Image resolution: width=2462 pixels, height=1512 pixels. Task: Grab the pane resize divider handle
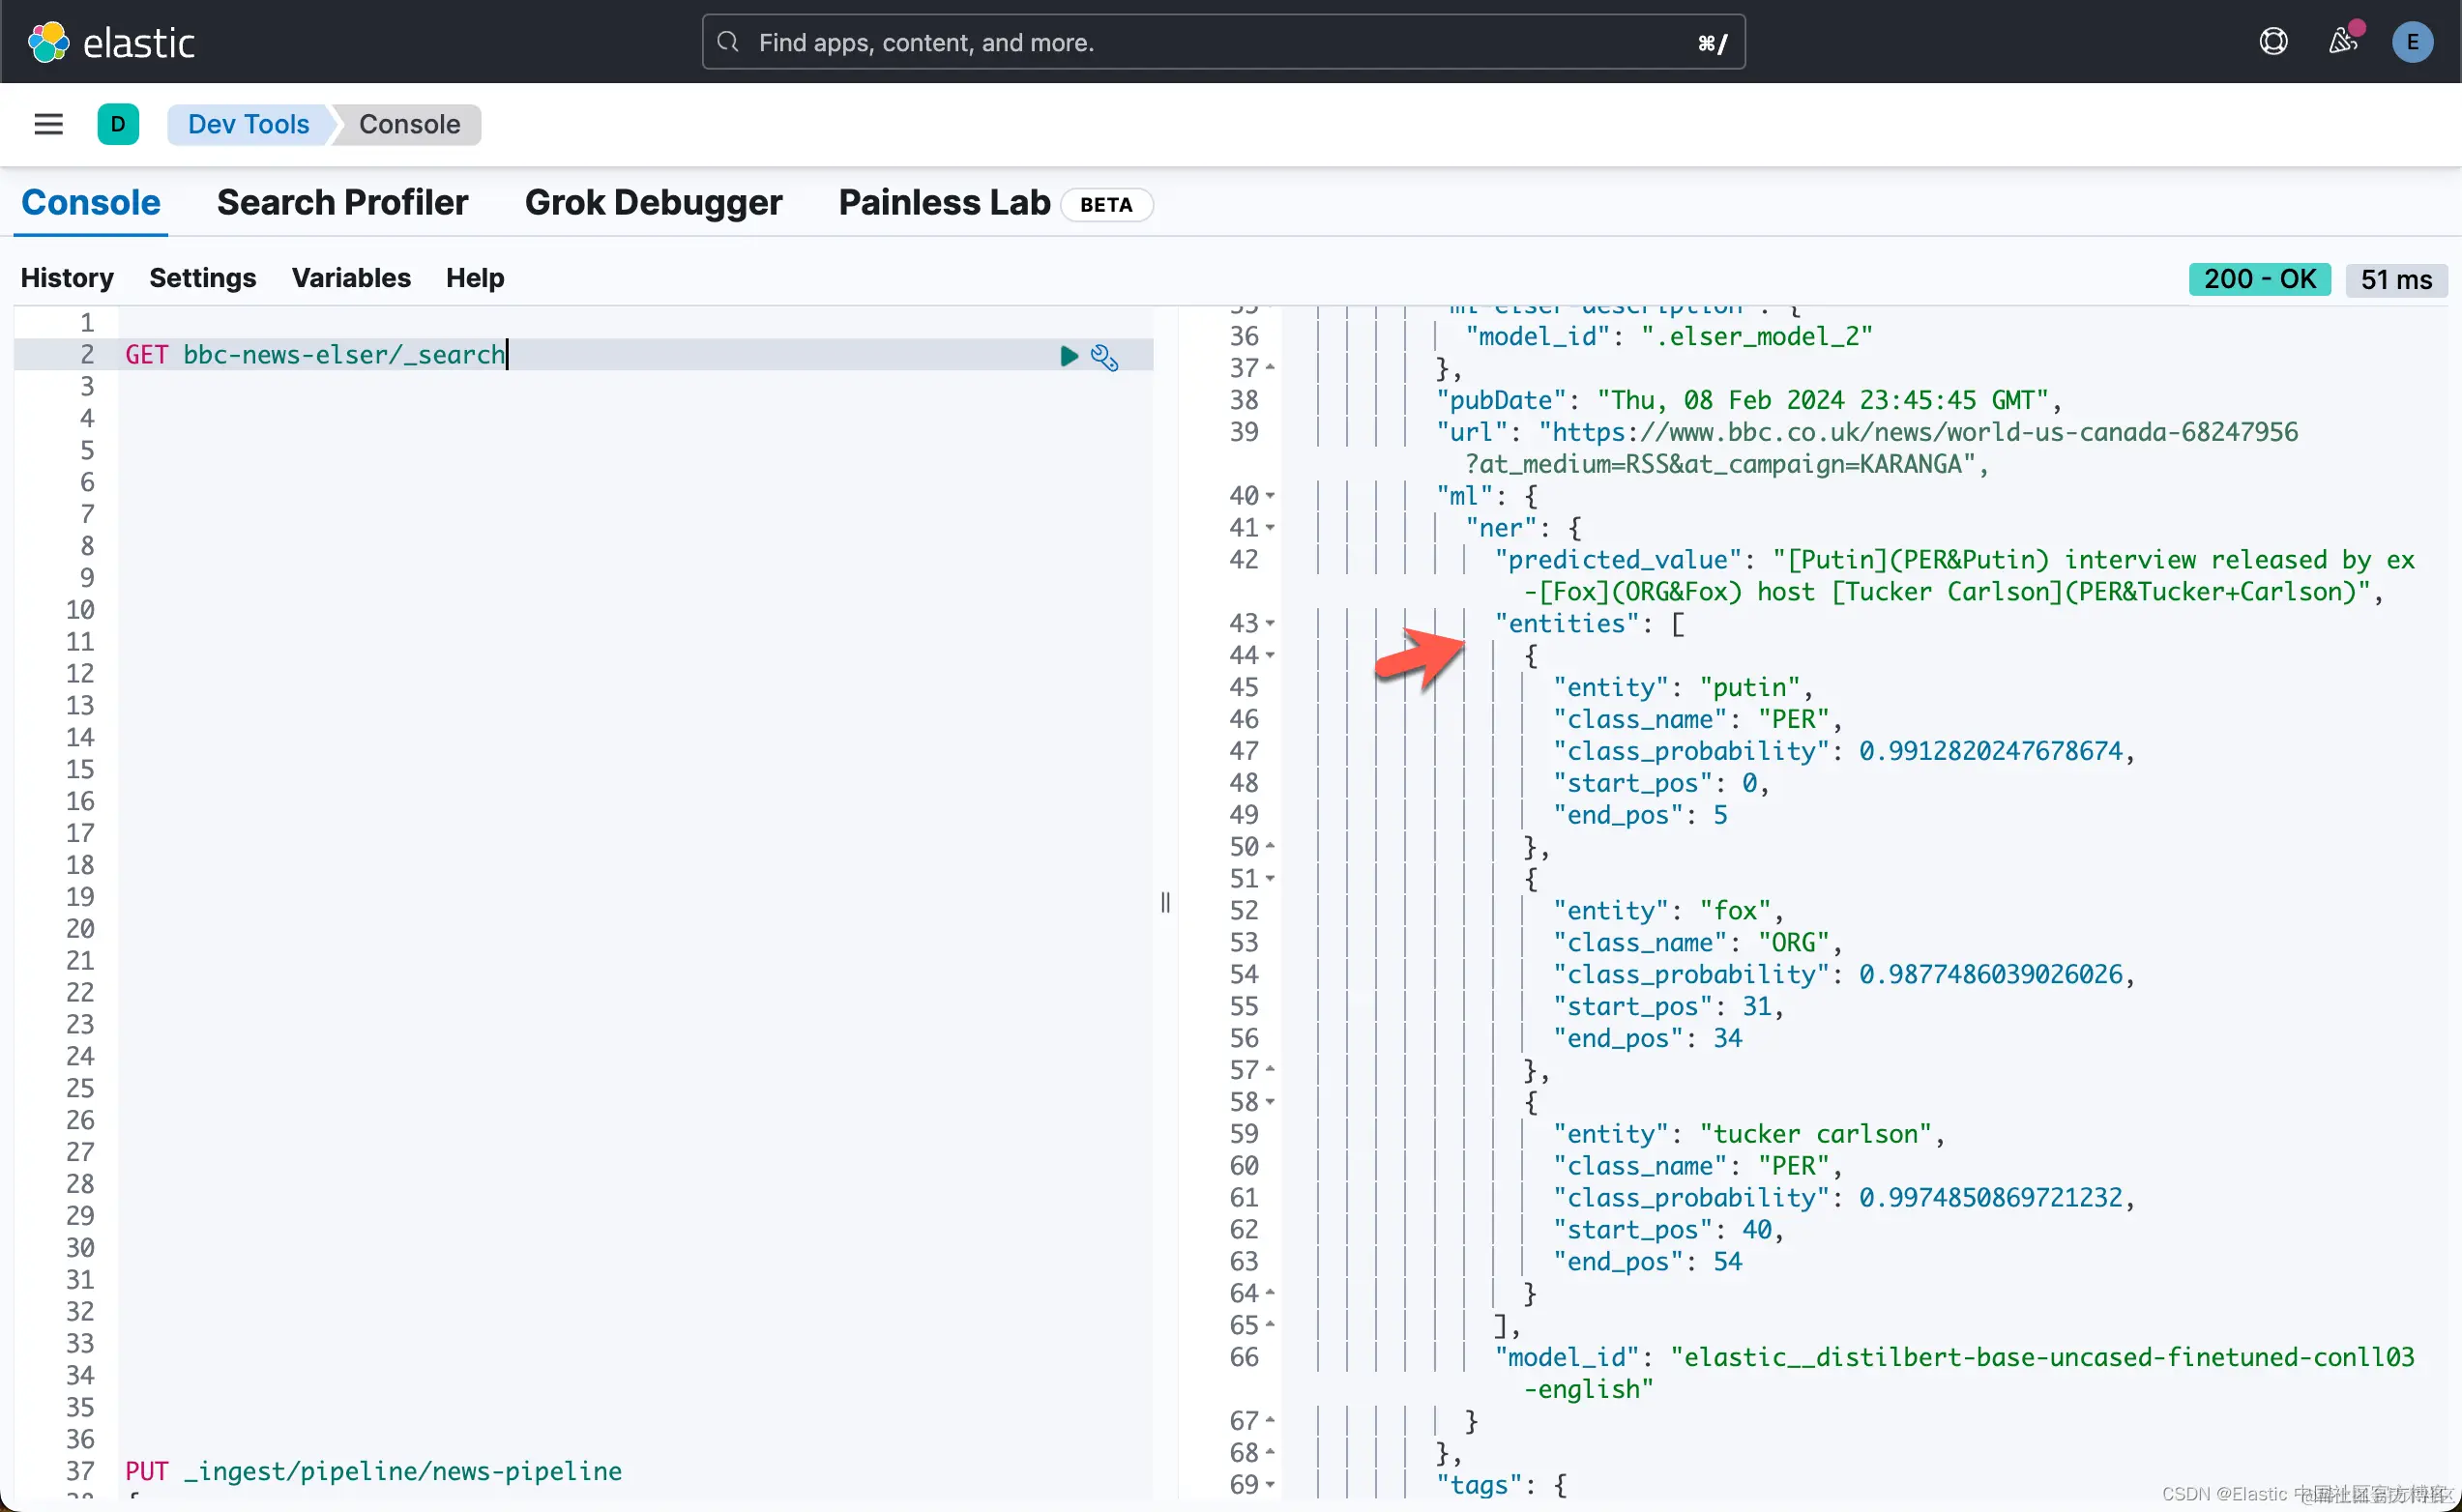click(1165, 902)
